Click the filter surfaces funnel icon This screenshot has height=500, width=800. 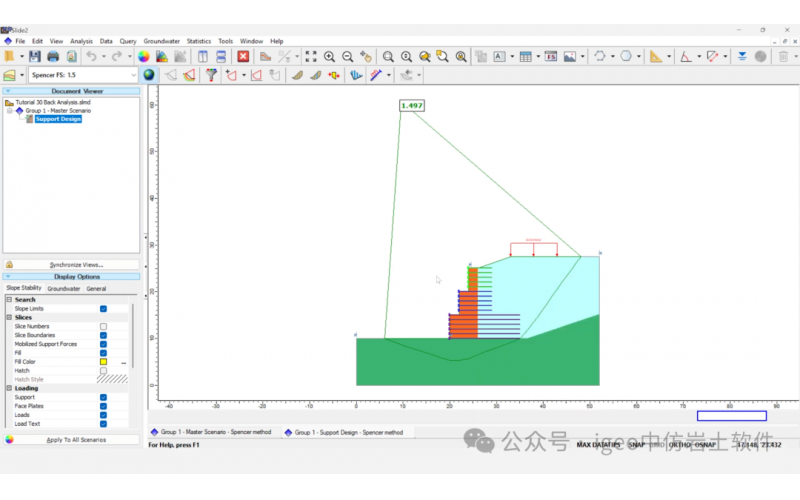pos(211,75)
